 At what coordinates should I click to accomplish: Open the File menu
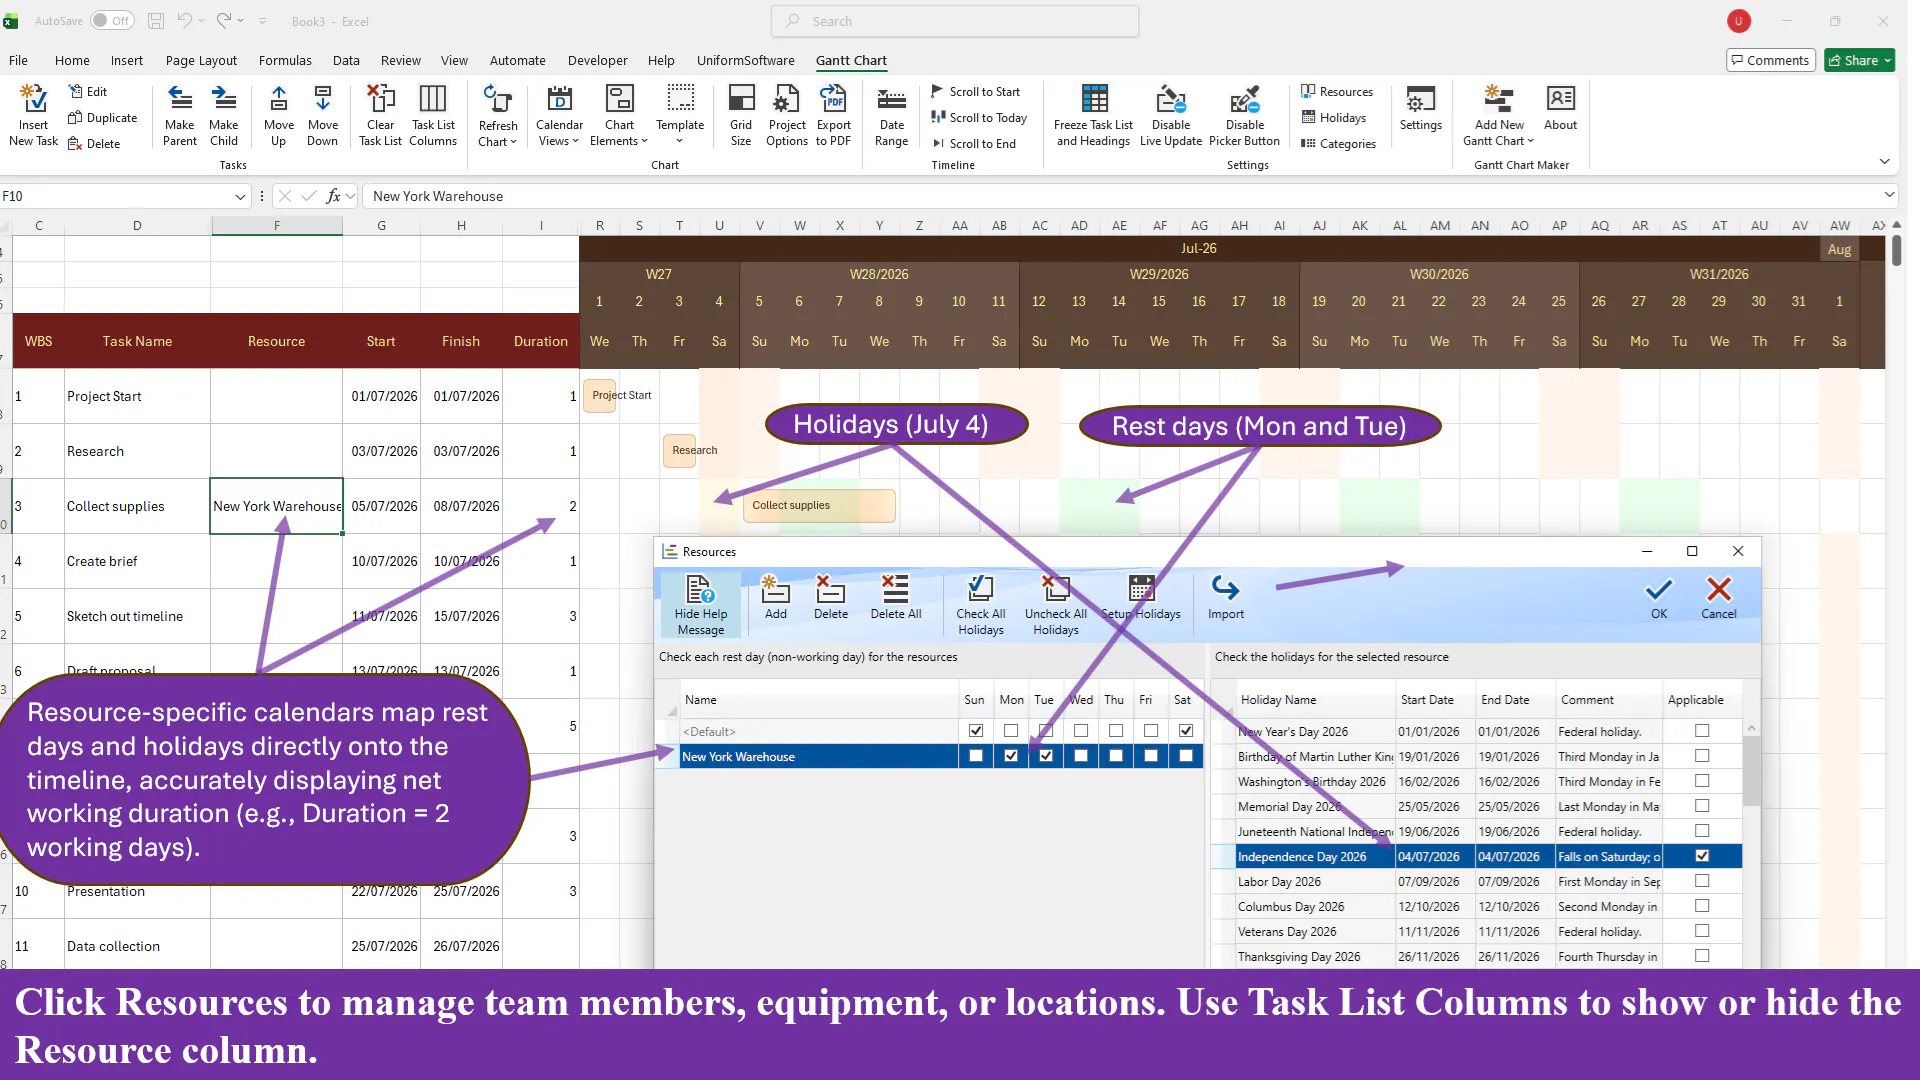(x=18, y=60)
